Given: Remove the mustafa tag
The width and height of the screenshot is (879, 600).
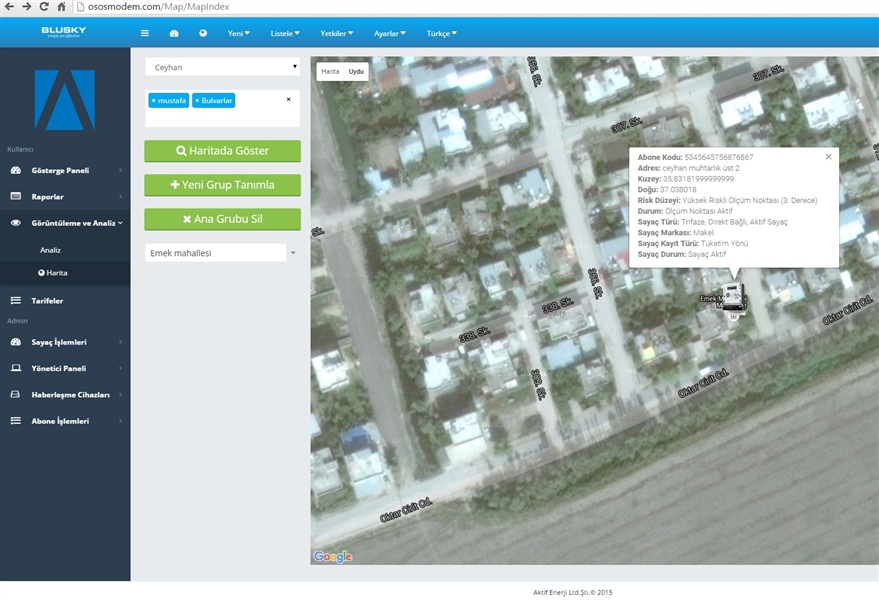Looking at the screenshot, I should point(153,100).
